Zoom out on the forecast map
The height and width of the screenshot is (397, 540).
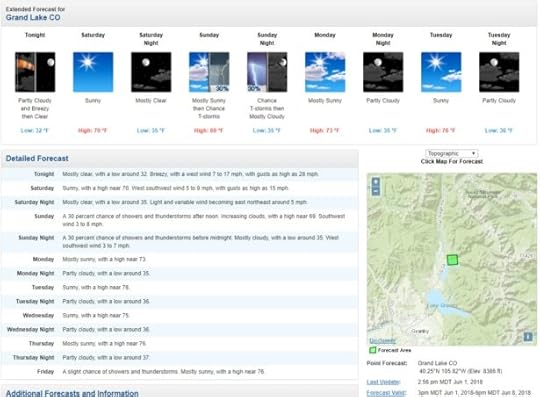pos(376,191)
